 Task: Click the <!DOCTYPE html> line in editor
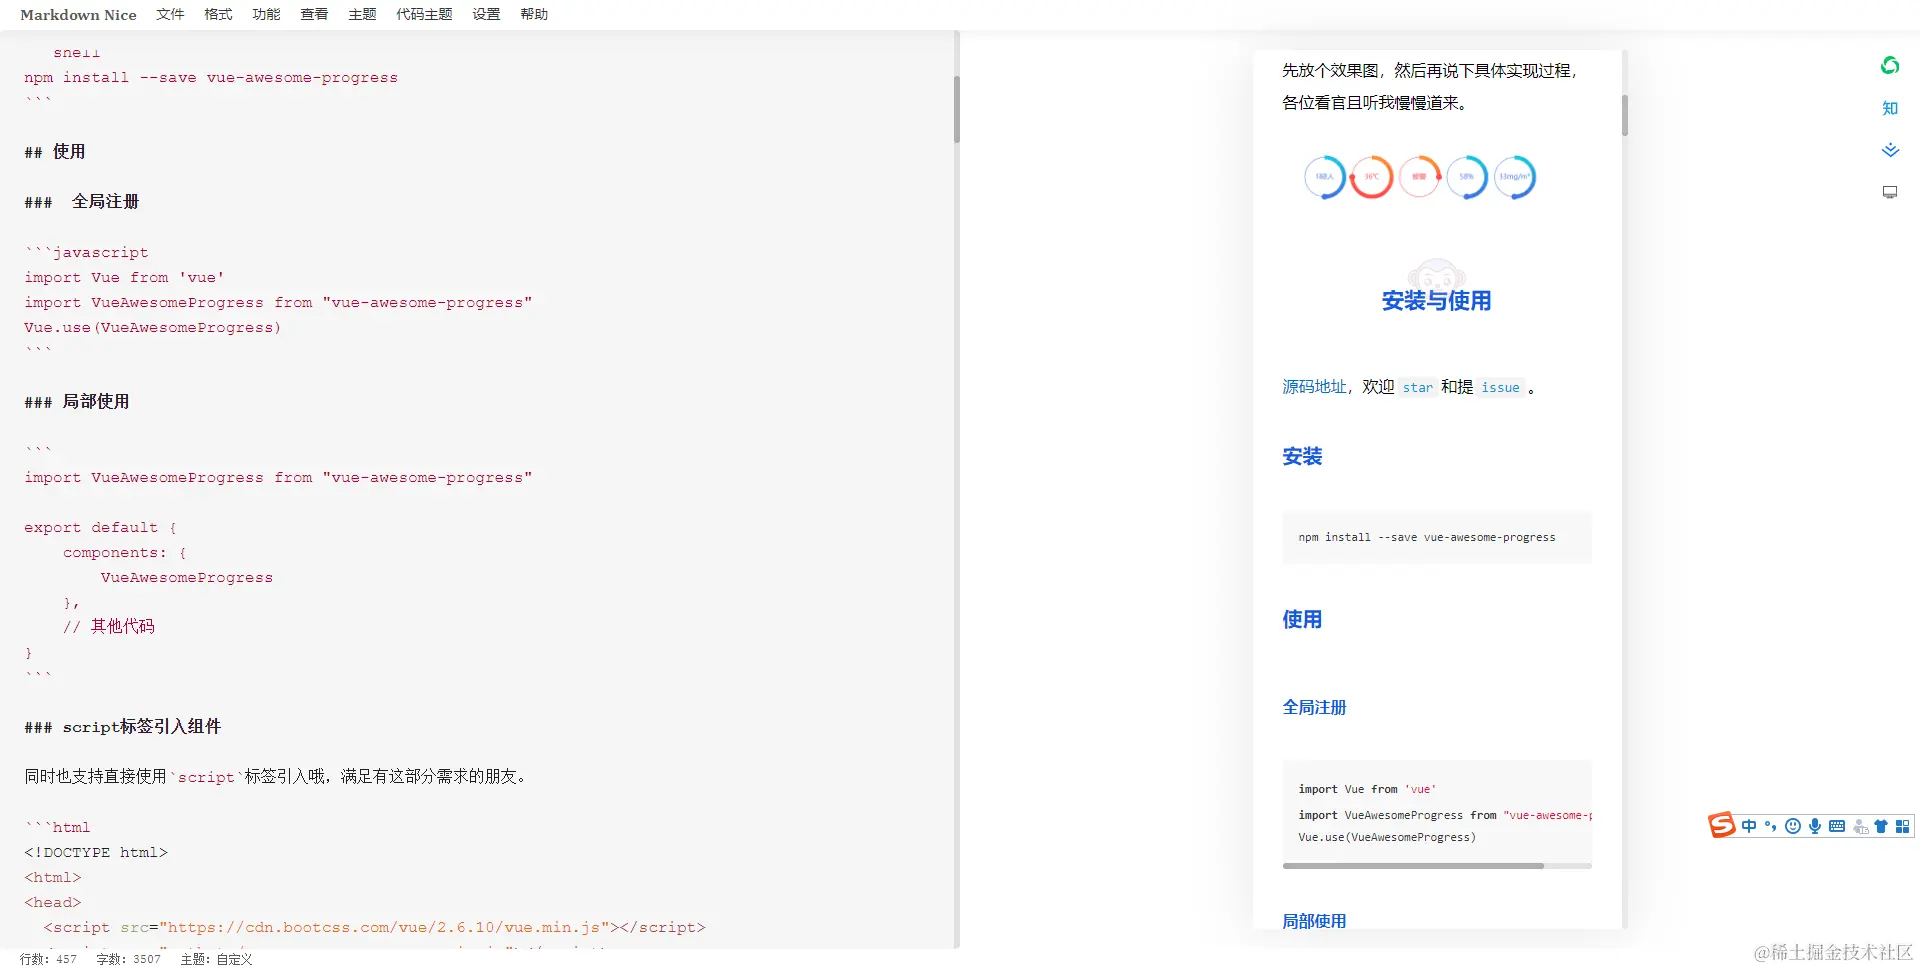[96, 853]
